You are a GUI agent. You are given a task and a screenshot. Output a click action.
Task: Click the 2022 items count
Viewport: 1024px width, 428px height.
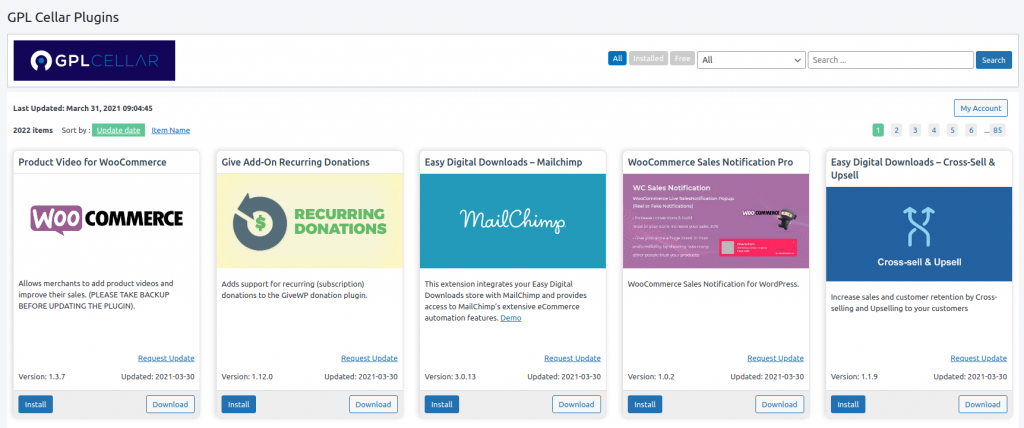(x=33, y=130)
